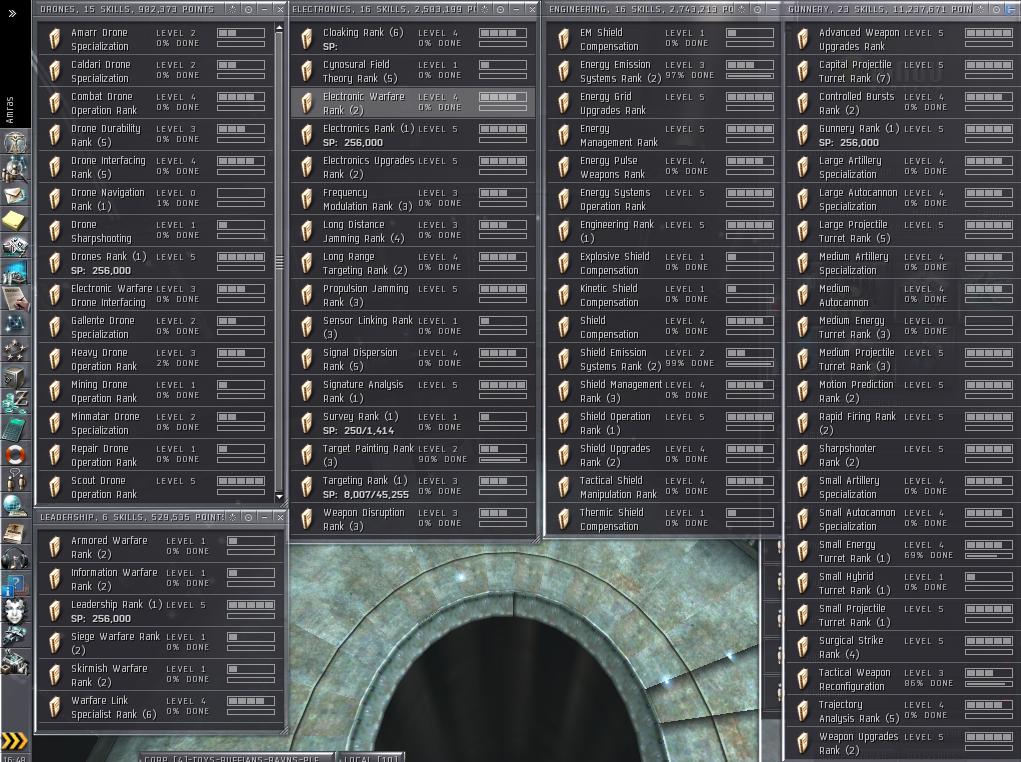1021x762 pixels.
Task: Open the calculator icon in sidebar
Action: [15, 429]
